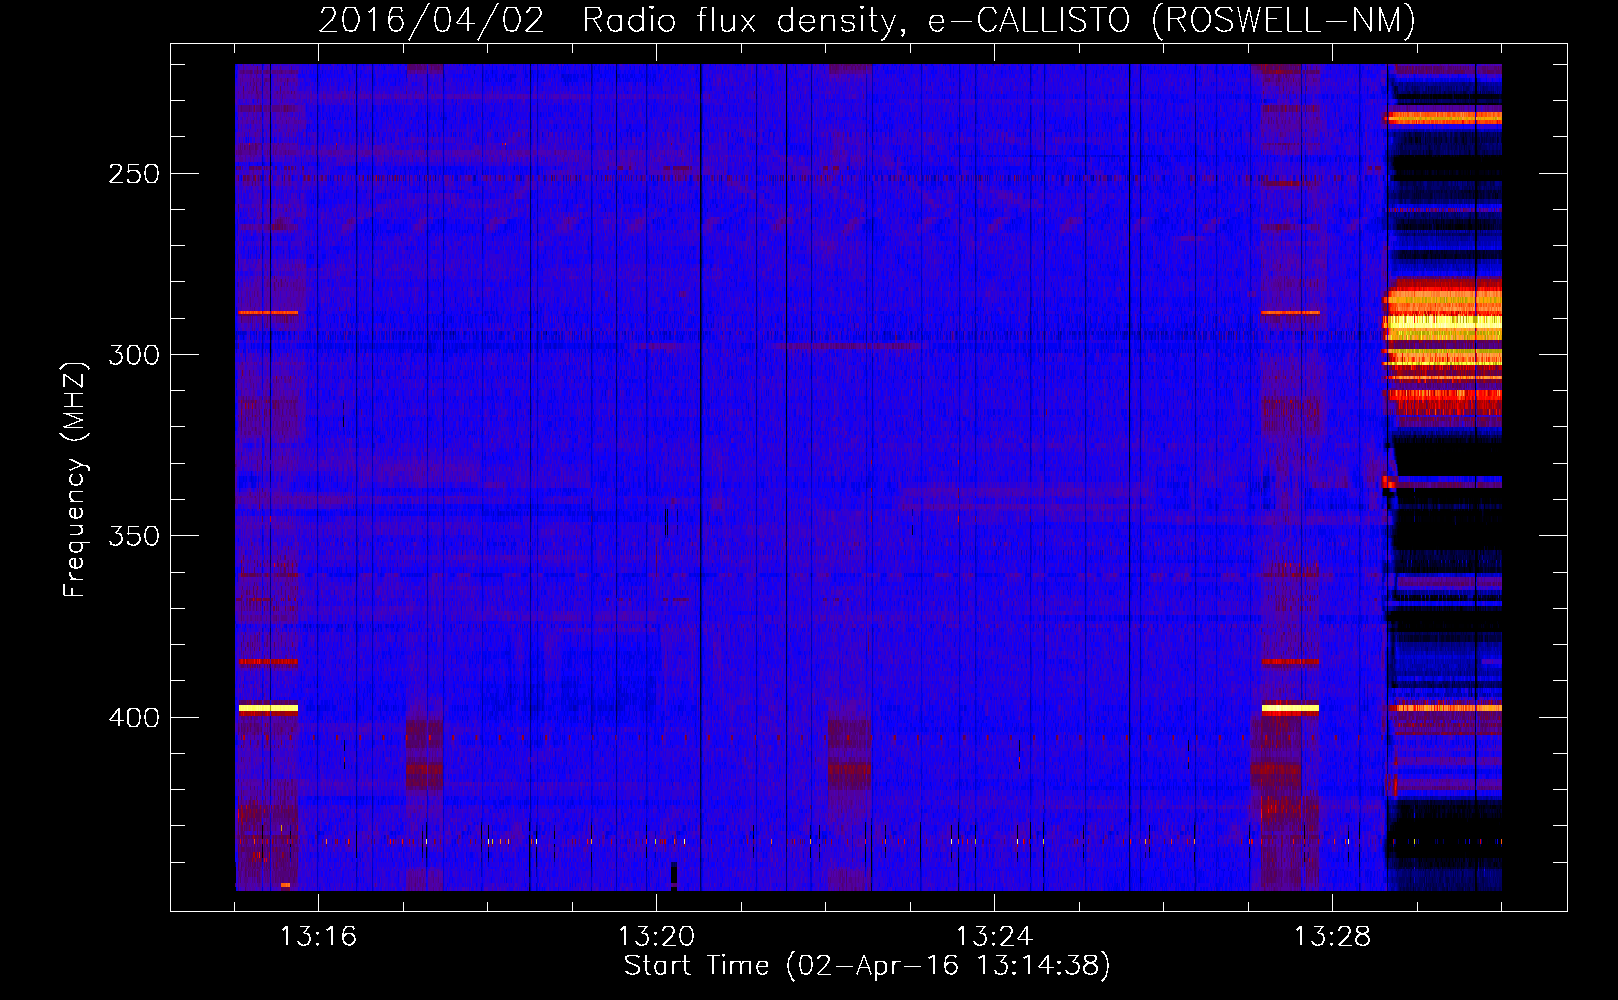Viewport: 1618px width, 1000px height.
Task: Click the 400 frequency tick label
Action: click(134, 718)
